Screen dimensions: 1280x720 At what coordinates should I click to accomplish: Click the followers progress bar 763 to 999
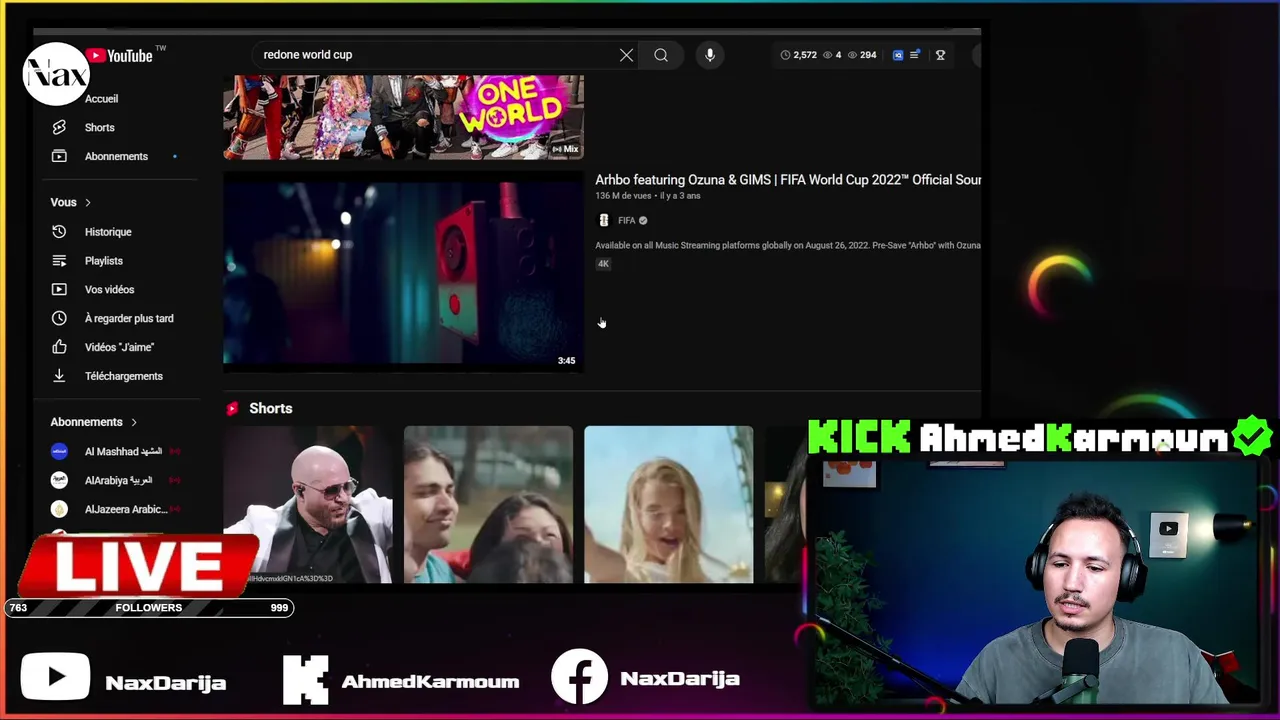149,608
